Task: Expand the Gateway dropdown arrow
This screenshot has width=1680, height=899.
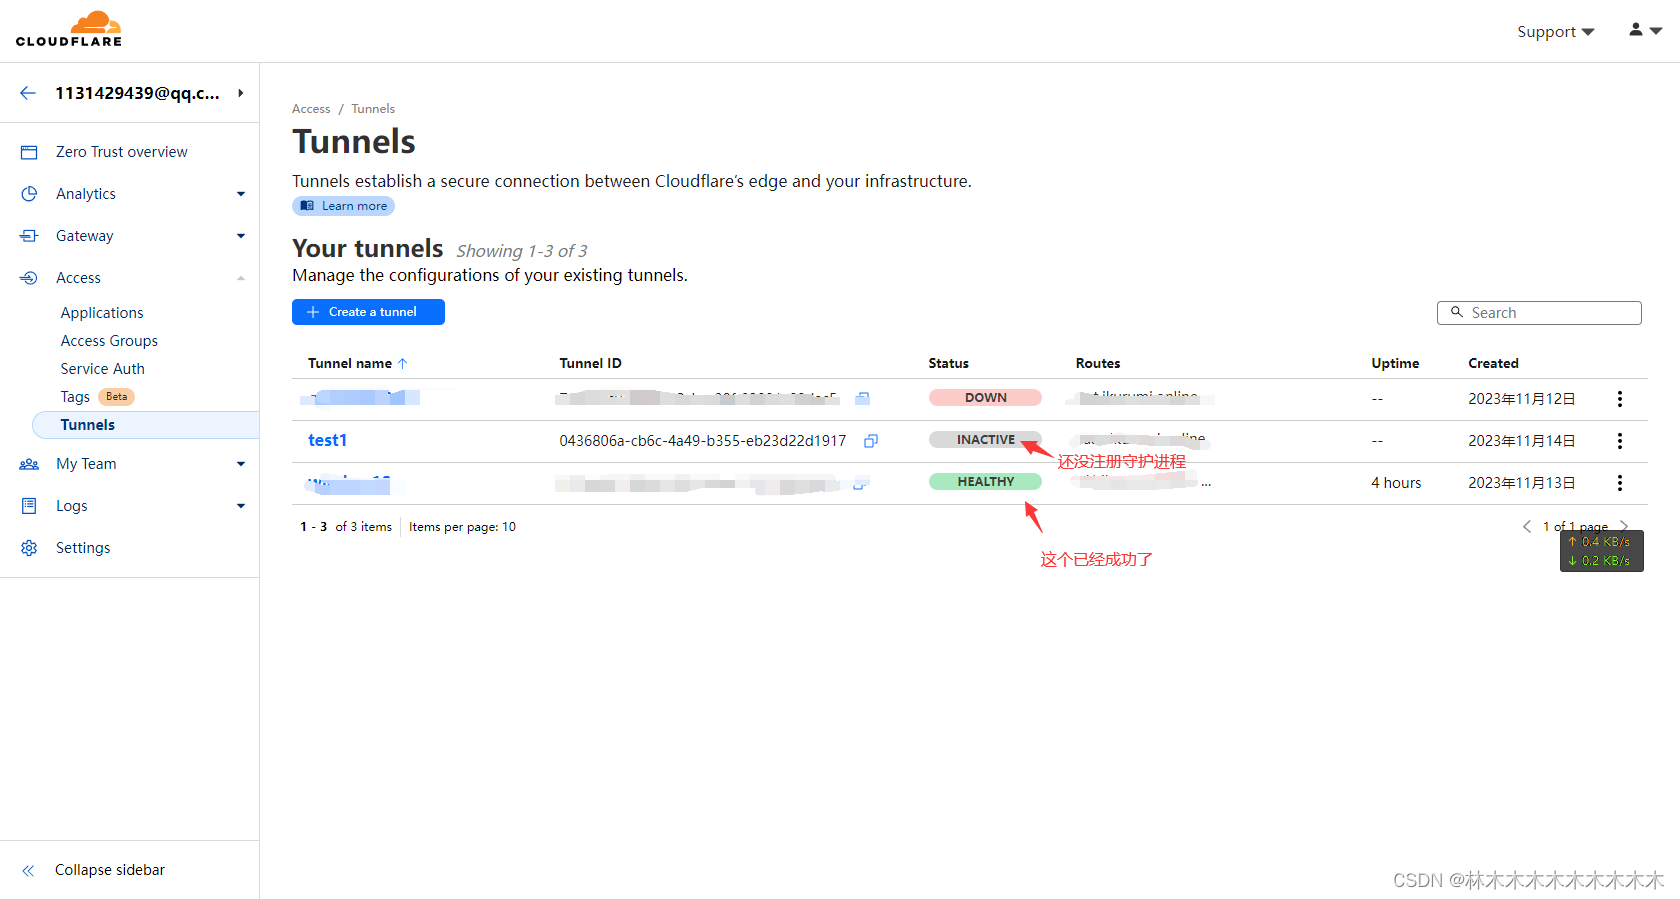Action: [241, 236]
